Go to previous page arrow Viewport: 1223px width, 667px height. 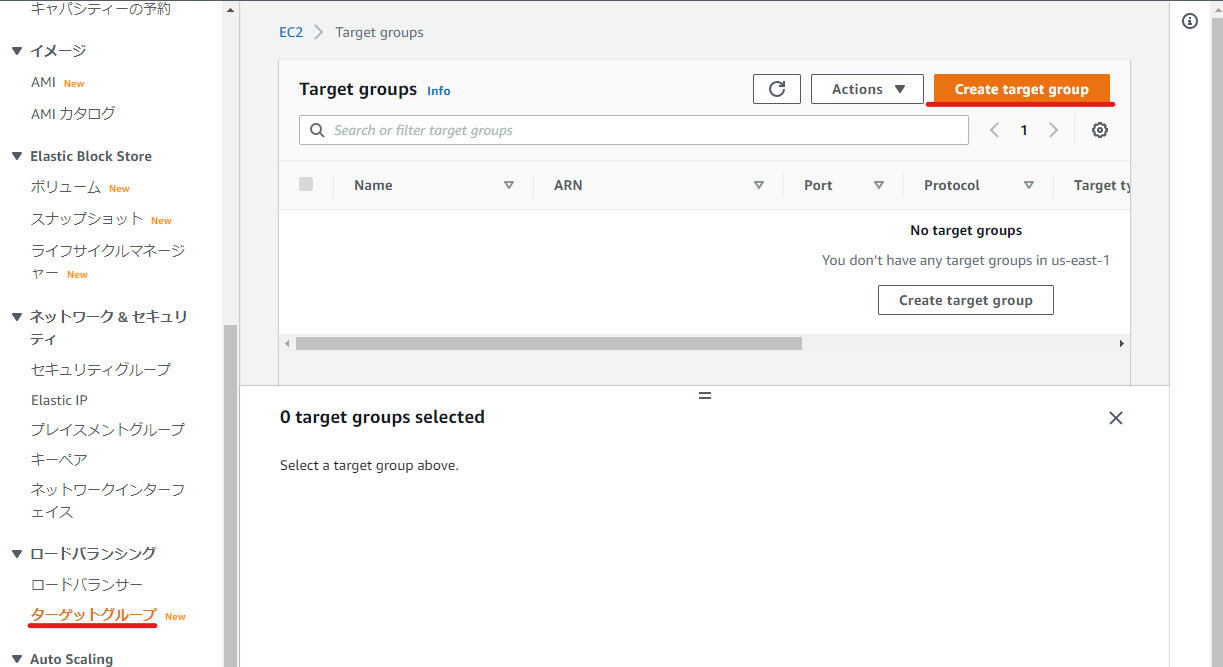(994, 130)
